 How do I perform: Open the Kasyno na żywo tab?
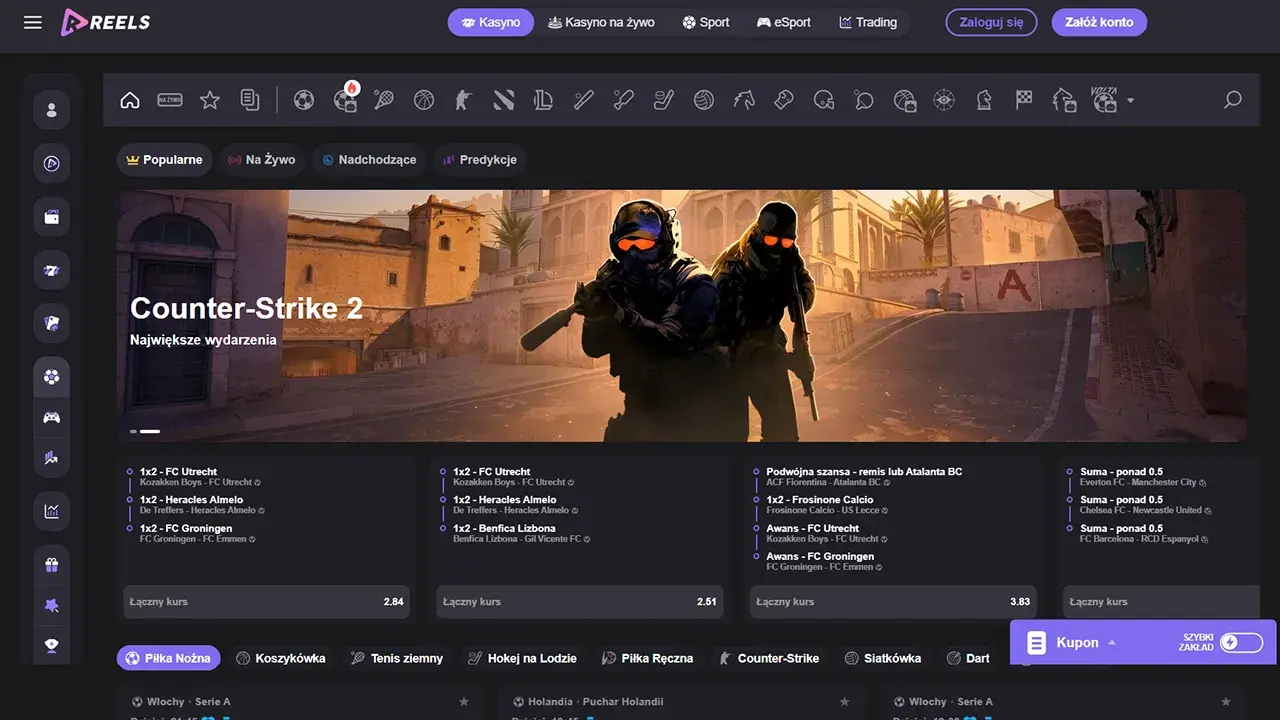[x=601, y=22]
